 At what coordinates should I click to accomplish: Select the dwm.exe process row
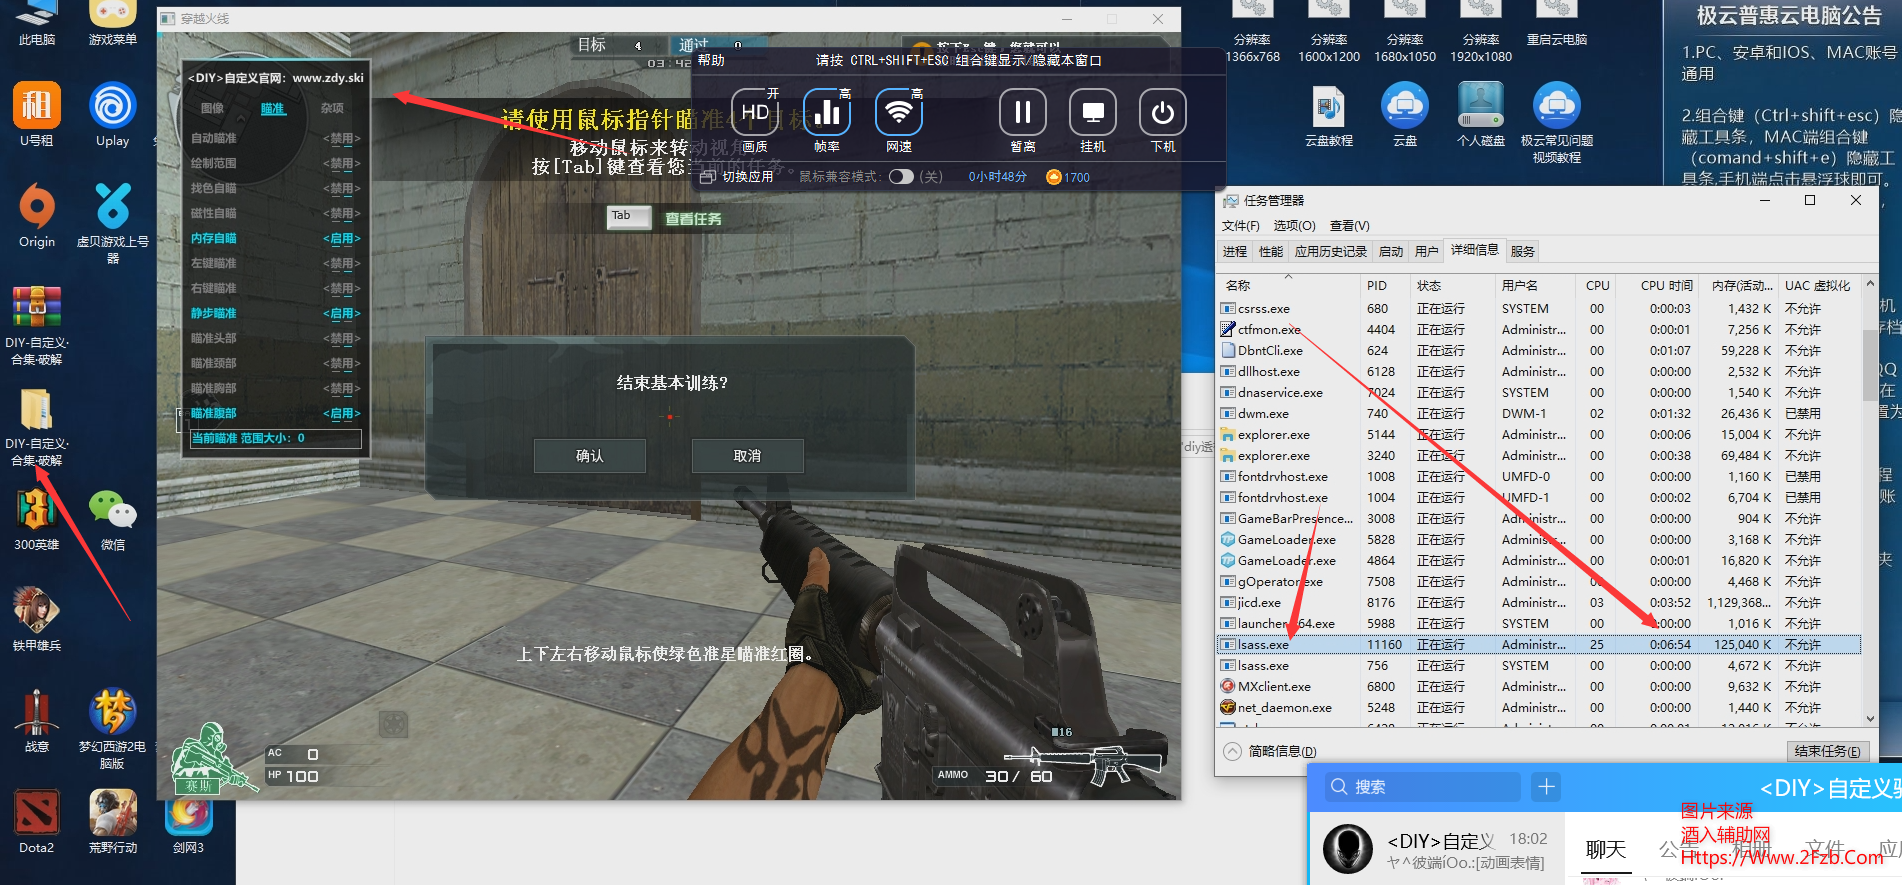(x=1538, y=414)
